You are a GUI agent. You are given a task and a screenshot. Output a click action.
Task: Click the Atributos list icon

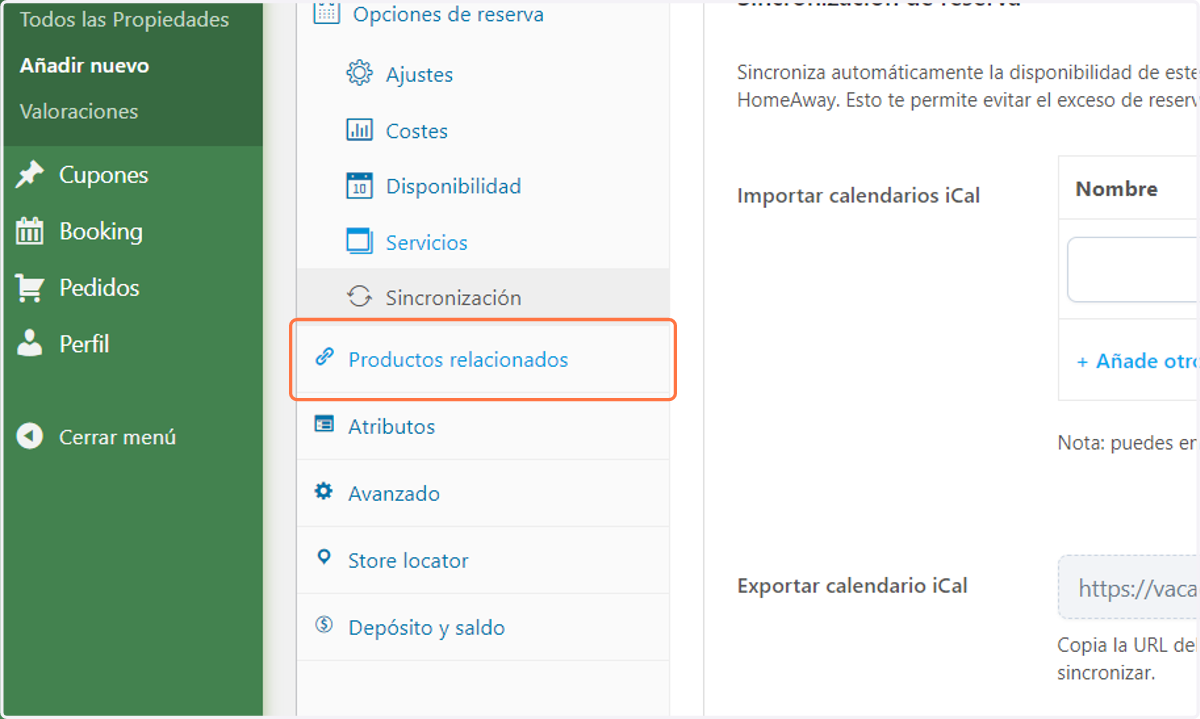pyautogui.click(x=323, y=424)
